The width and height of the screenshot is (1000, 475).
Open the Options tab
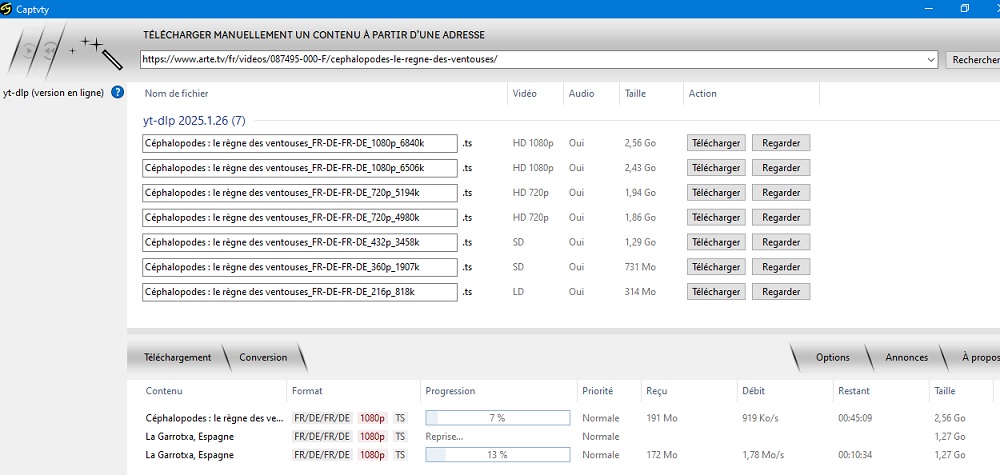pos(832,357)
